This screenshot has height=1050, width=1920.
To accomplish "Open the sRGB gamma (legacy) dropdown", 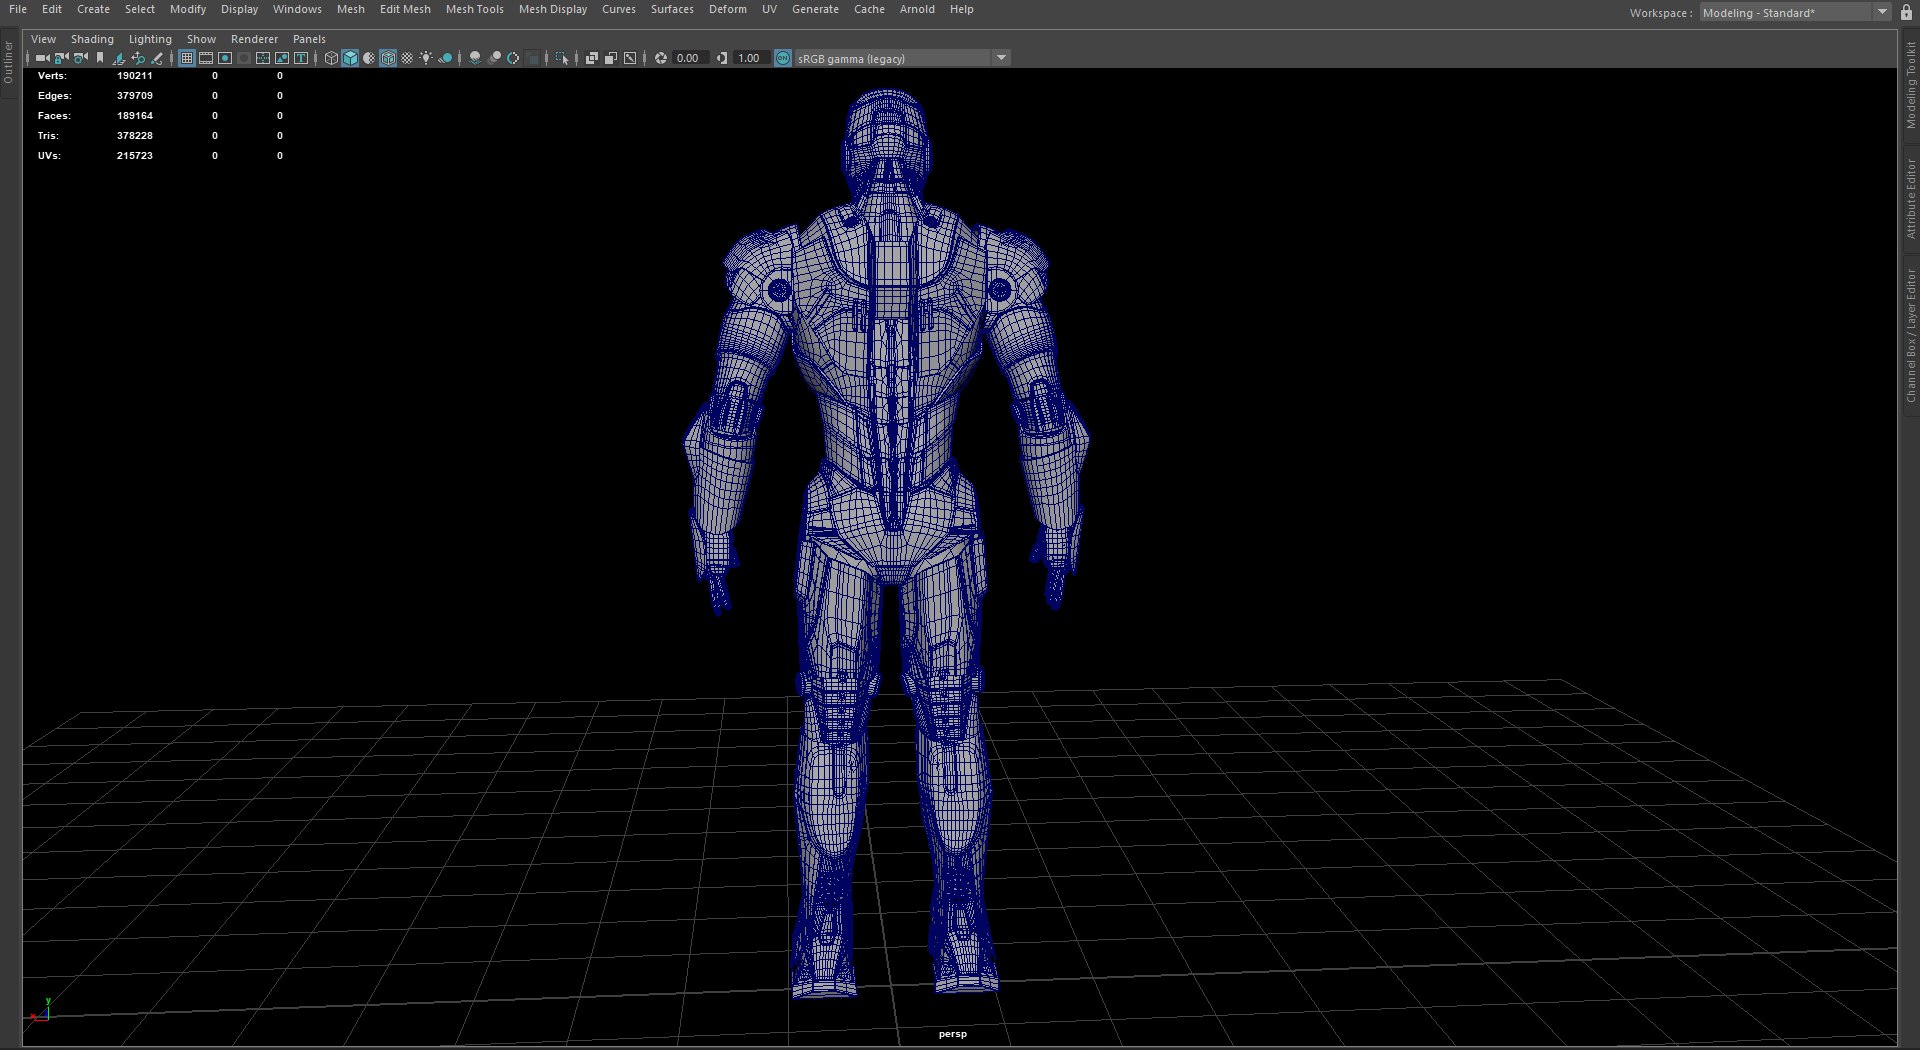I will coord(902,58).
